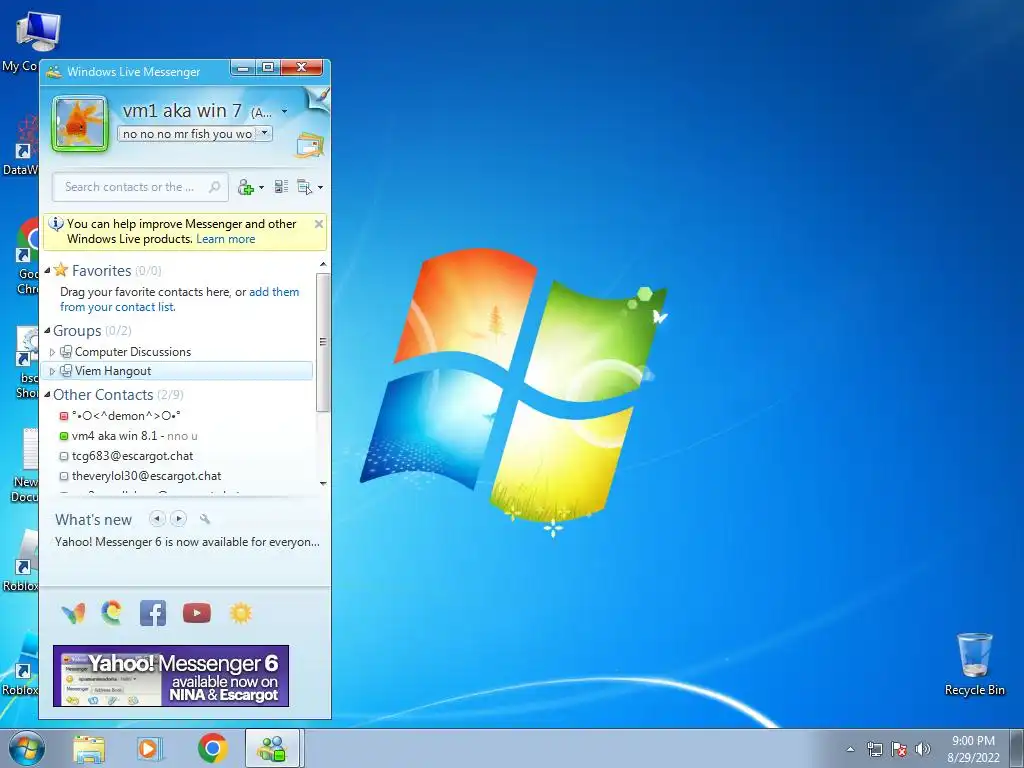Open the Learn more link
Image resolution: width=1024 pixels, height=768 pixels.
coord(225,239)
